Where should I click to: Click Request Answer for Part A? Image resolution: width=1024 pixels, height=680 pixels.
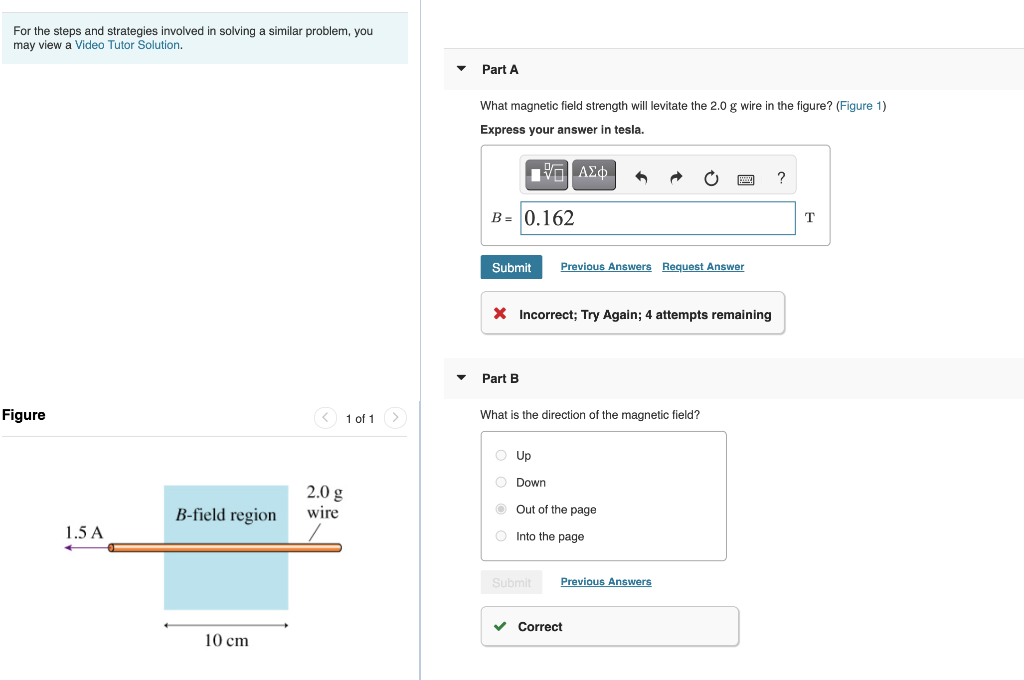[x=702, y=266]
